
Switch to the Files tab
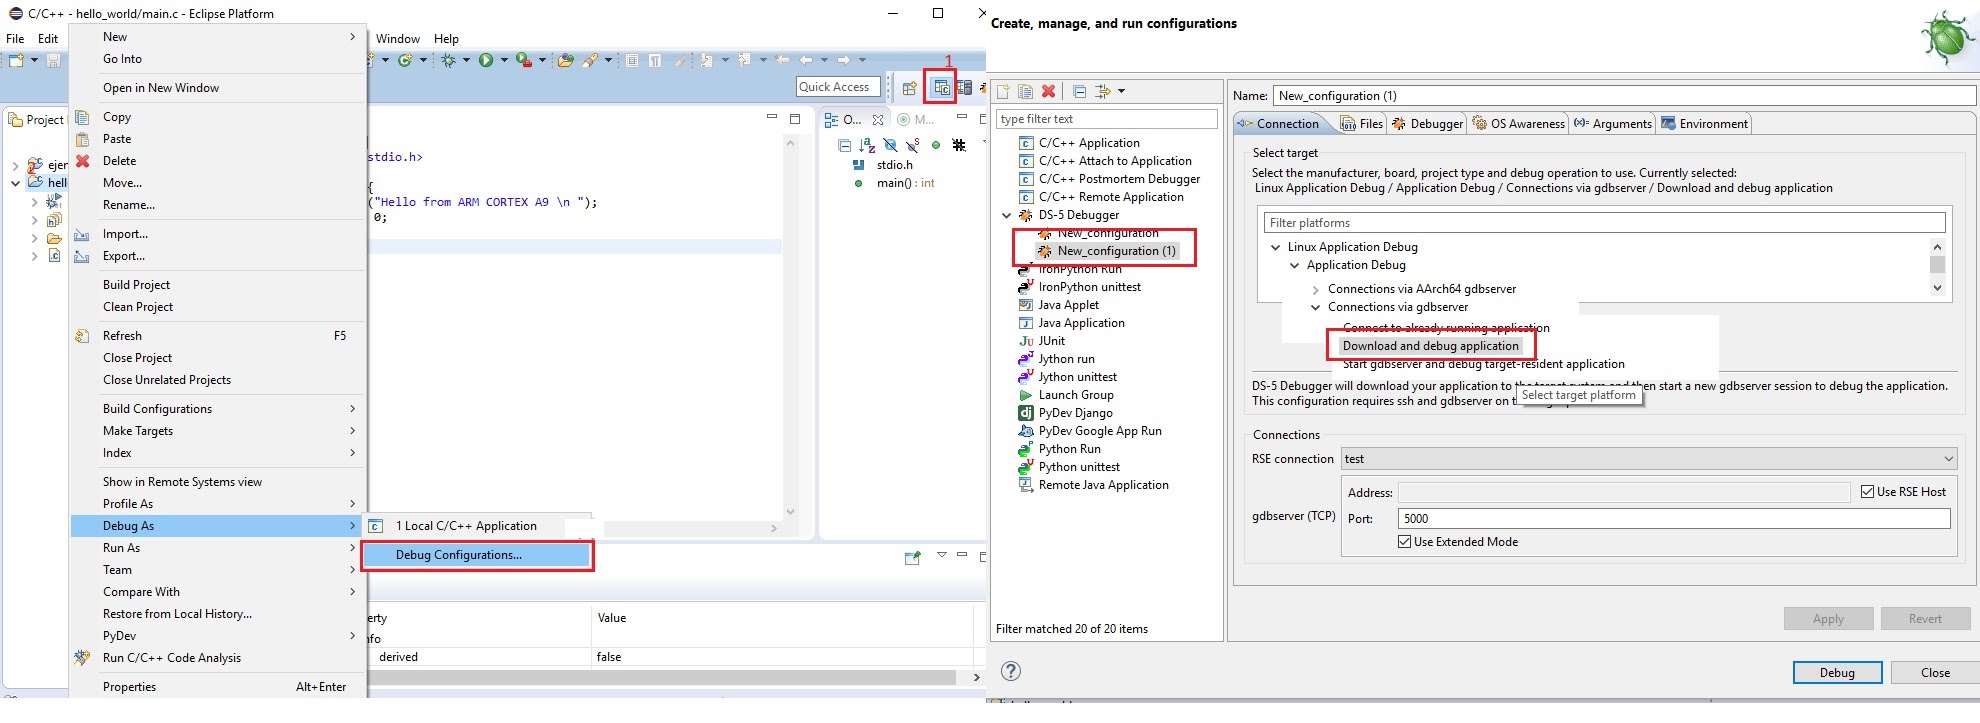[1362, 124]
